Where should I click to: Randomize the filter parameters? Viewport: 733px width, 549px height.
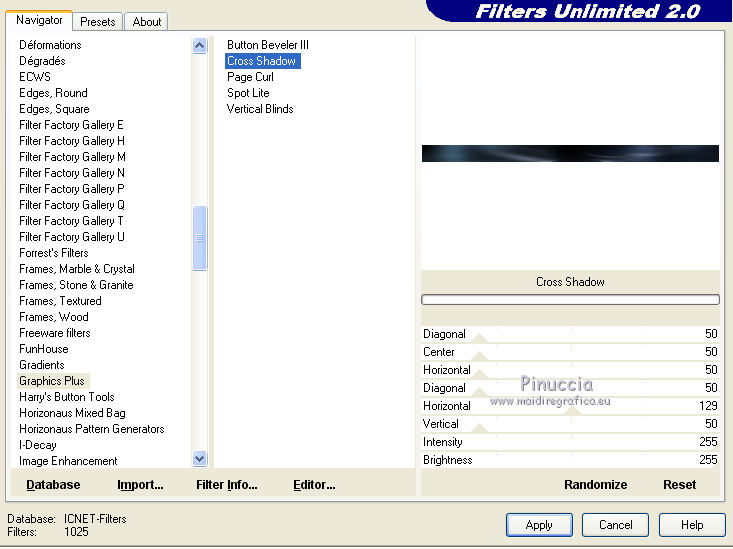[596, 485]
